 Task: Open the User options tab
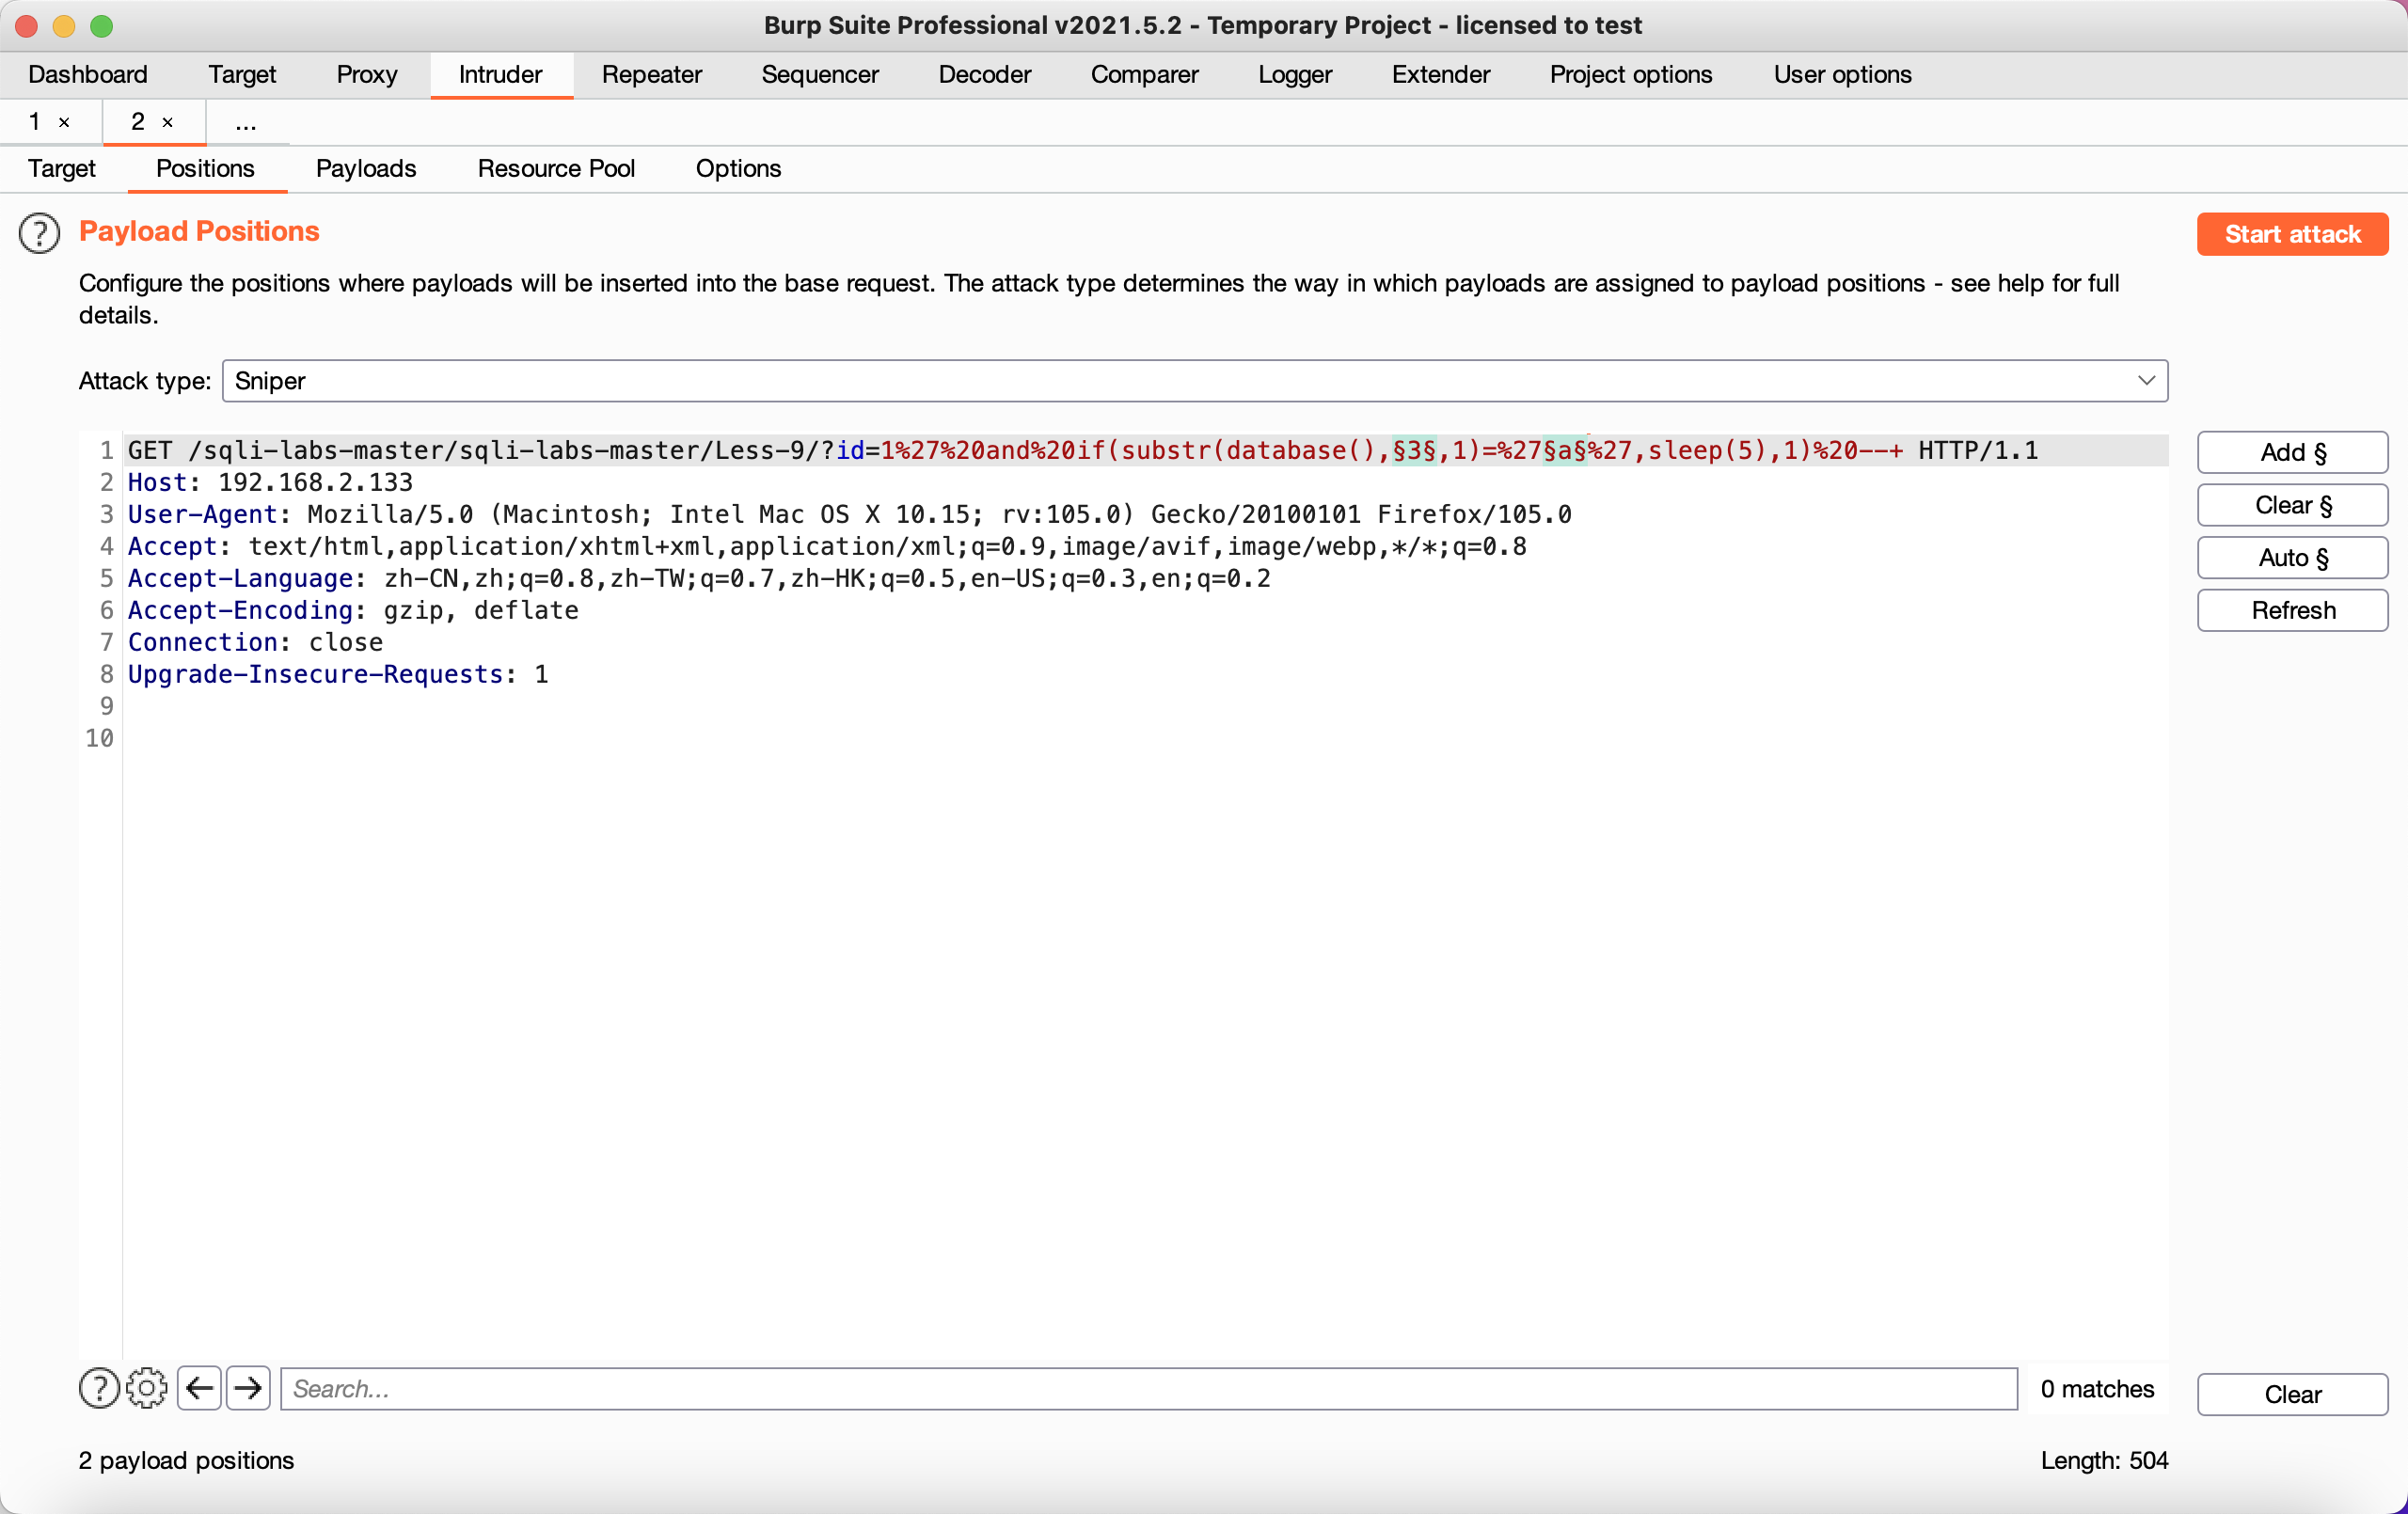click(x=1842, y=74)
